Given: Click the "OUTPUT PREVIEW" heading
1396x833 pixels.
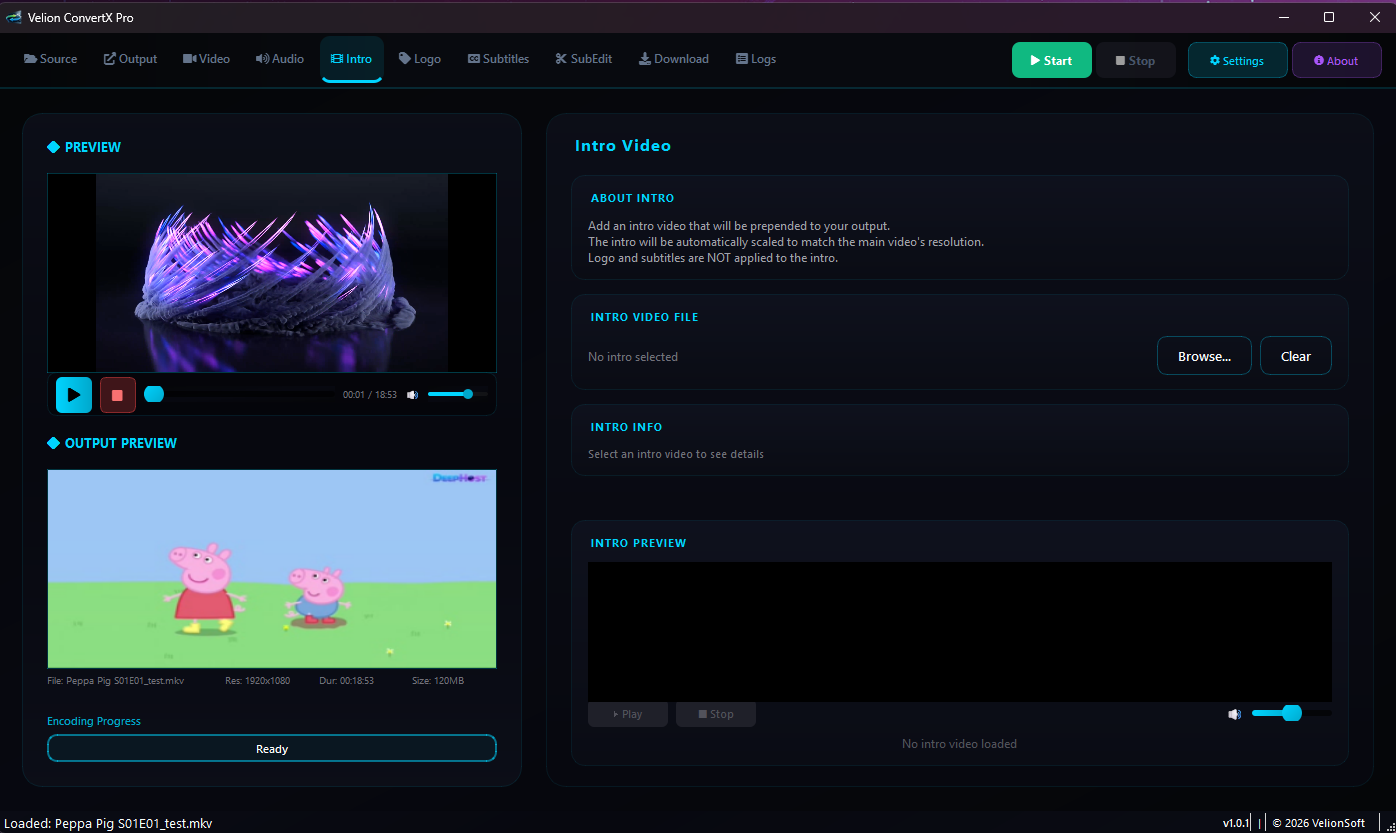Looking at the screenshot, I should coord(121,443).
